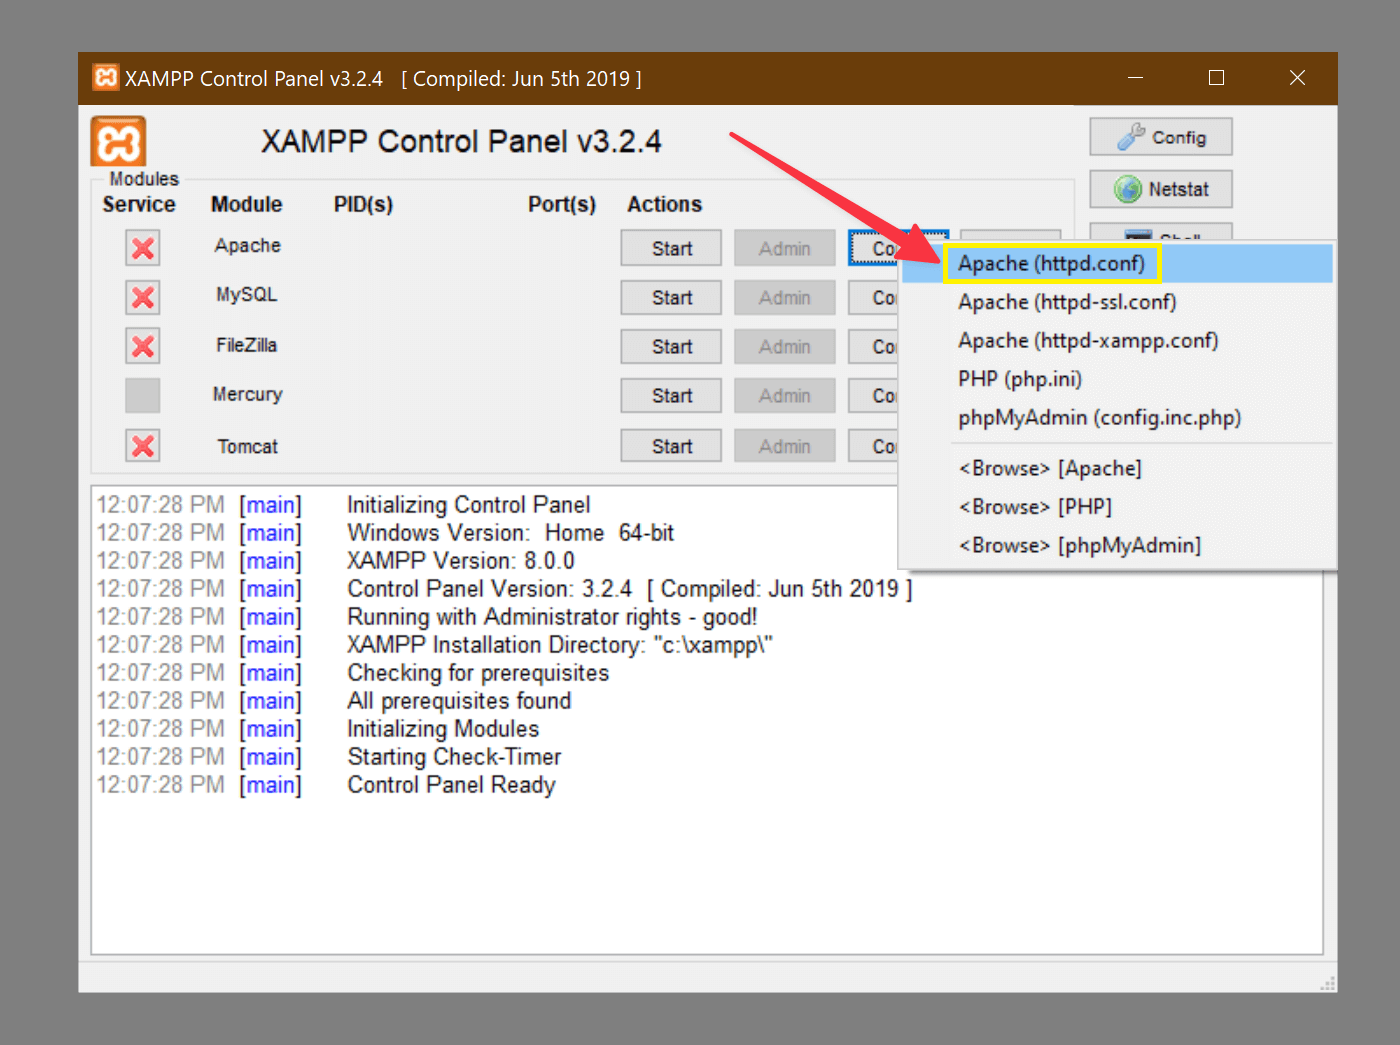Viewport: 1400px width, 1045px height.
Task: Click log line 'Checking for prerequisites'
Action: [x=478, y=673]
